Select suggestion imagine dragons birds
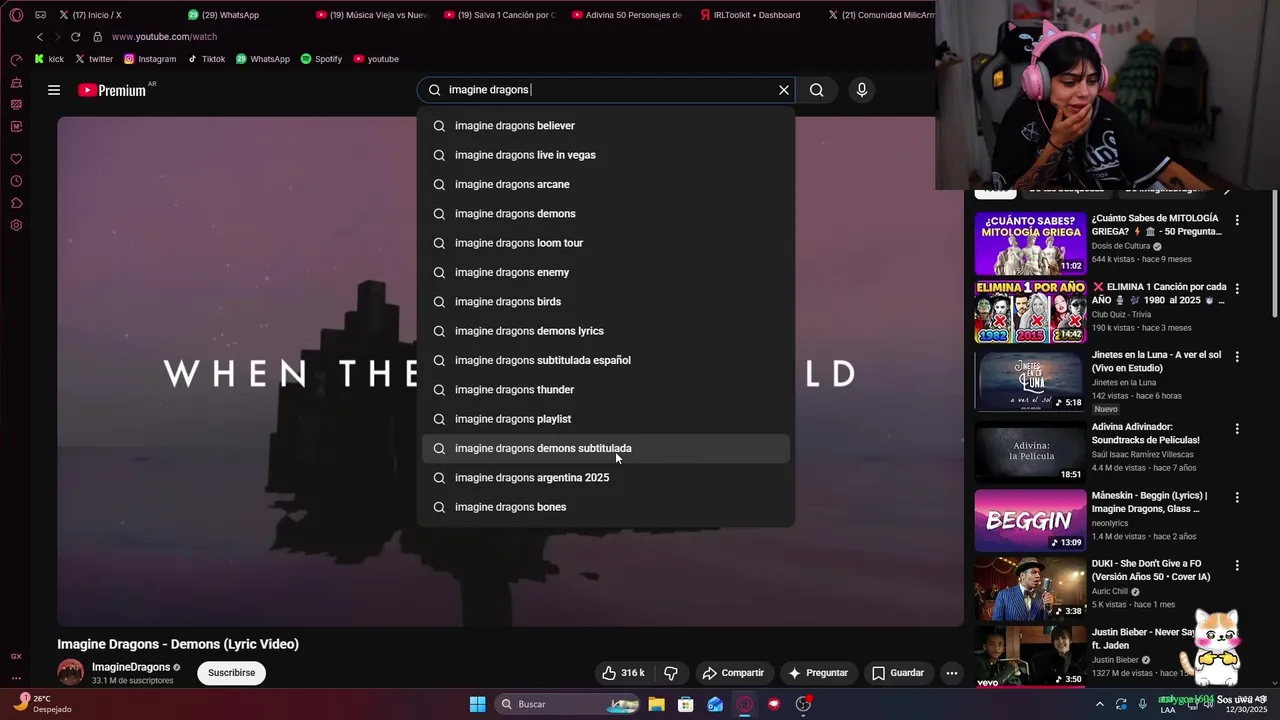1280x720 pixels. click(x=606, y=302)
